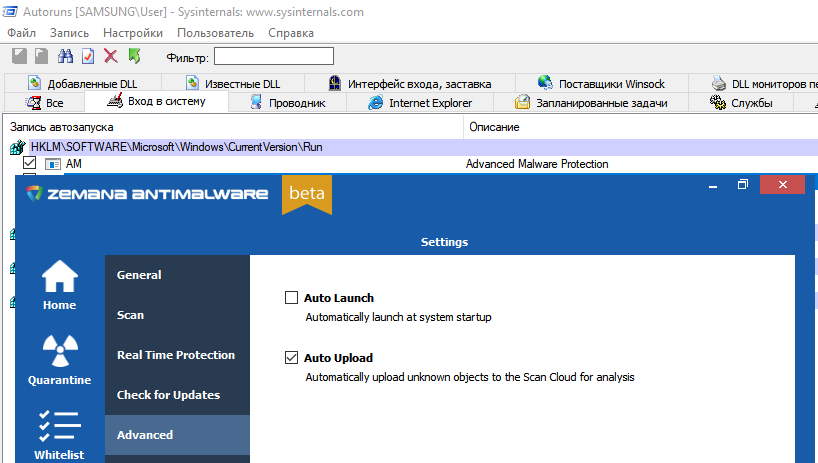Select the AM entry name
Image resolution: width=818 pixels, height=463 pixels.
[x=74, y=164]
